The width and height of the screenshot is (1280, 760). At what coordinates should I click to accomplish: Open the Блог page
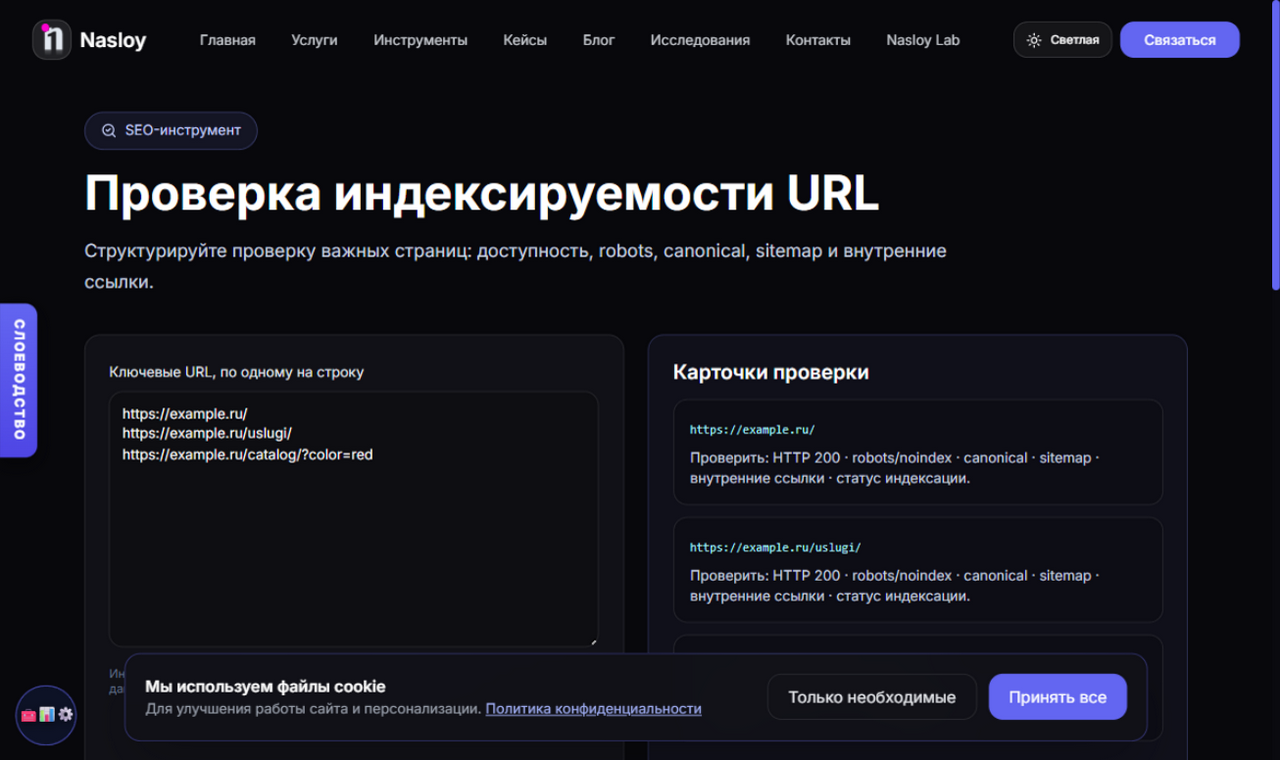pyautogui.click(x=598, y=40)
